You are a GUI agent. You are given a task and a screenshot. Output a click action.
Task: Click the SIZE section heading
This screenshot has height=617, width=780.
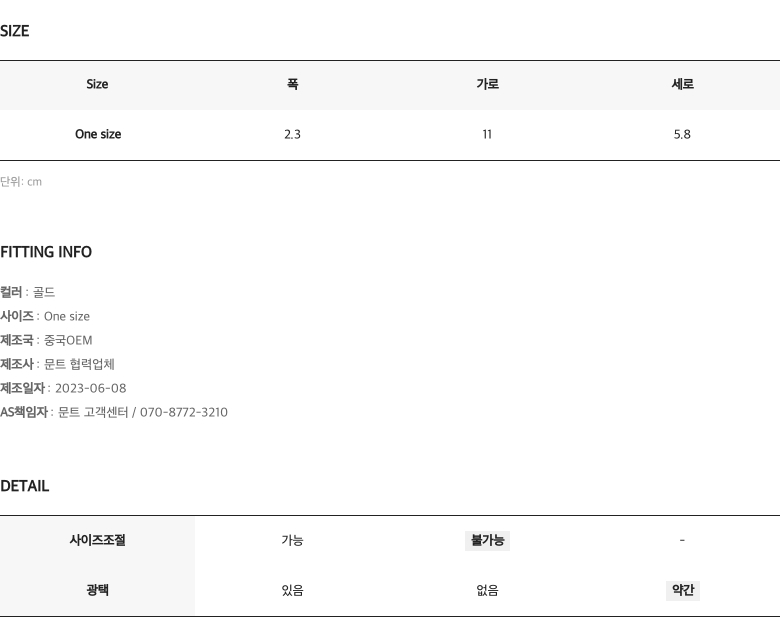[14, 31]
